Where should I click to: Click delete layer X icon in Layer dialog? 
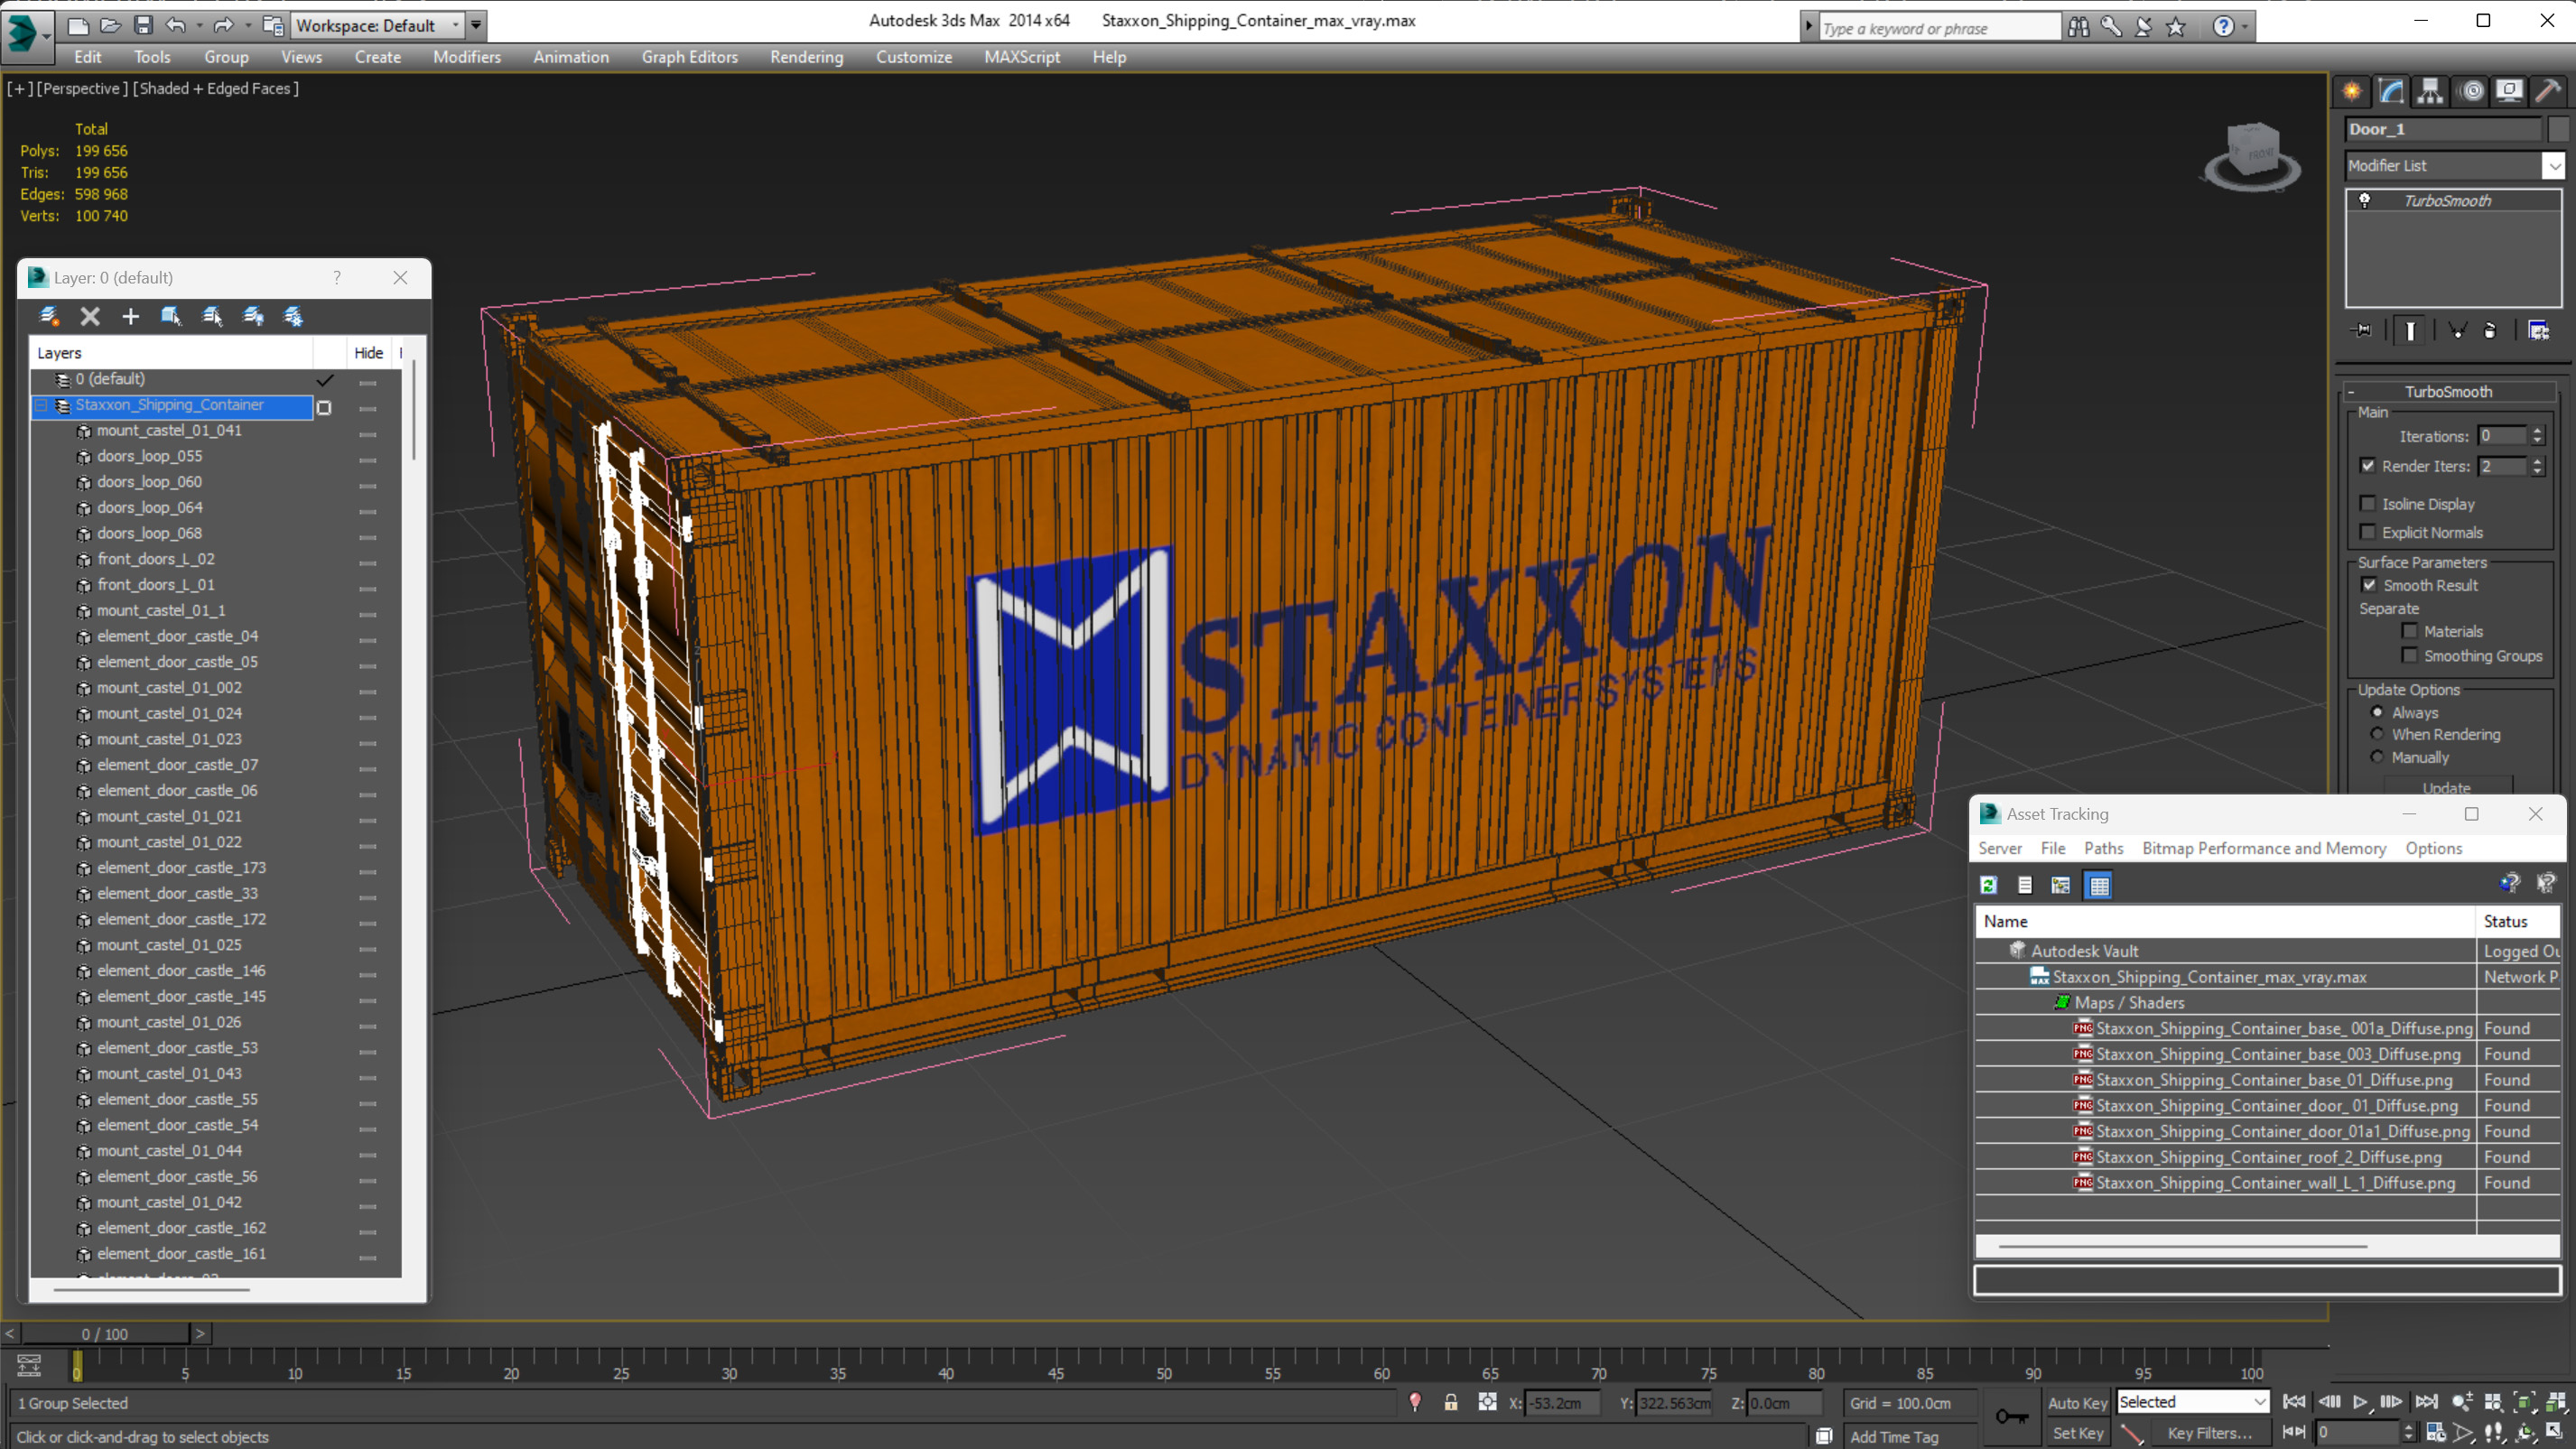(90, 317)
